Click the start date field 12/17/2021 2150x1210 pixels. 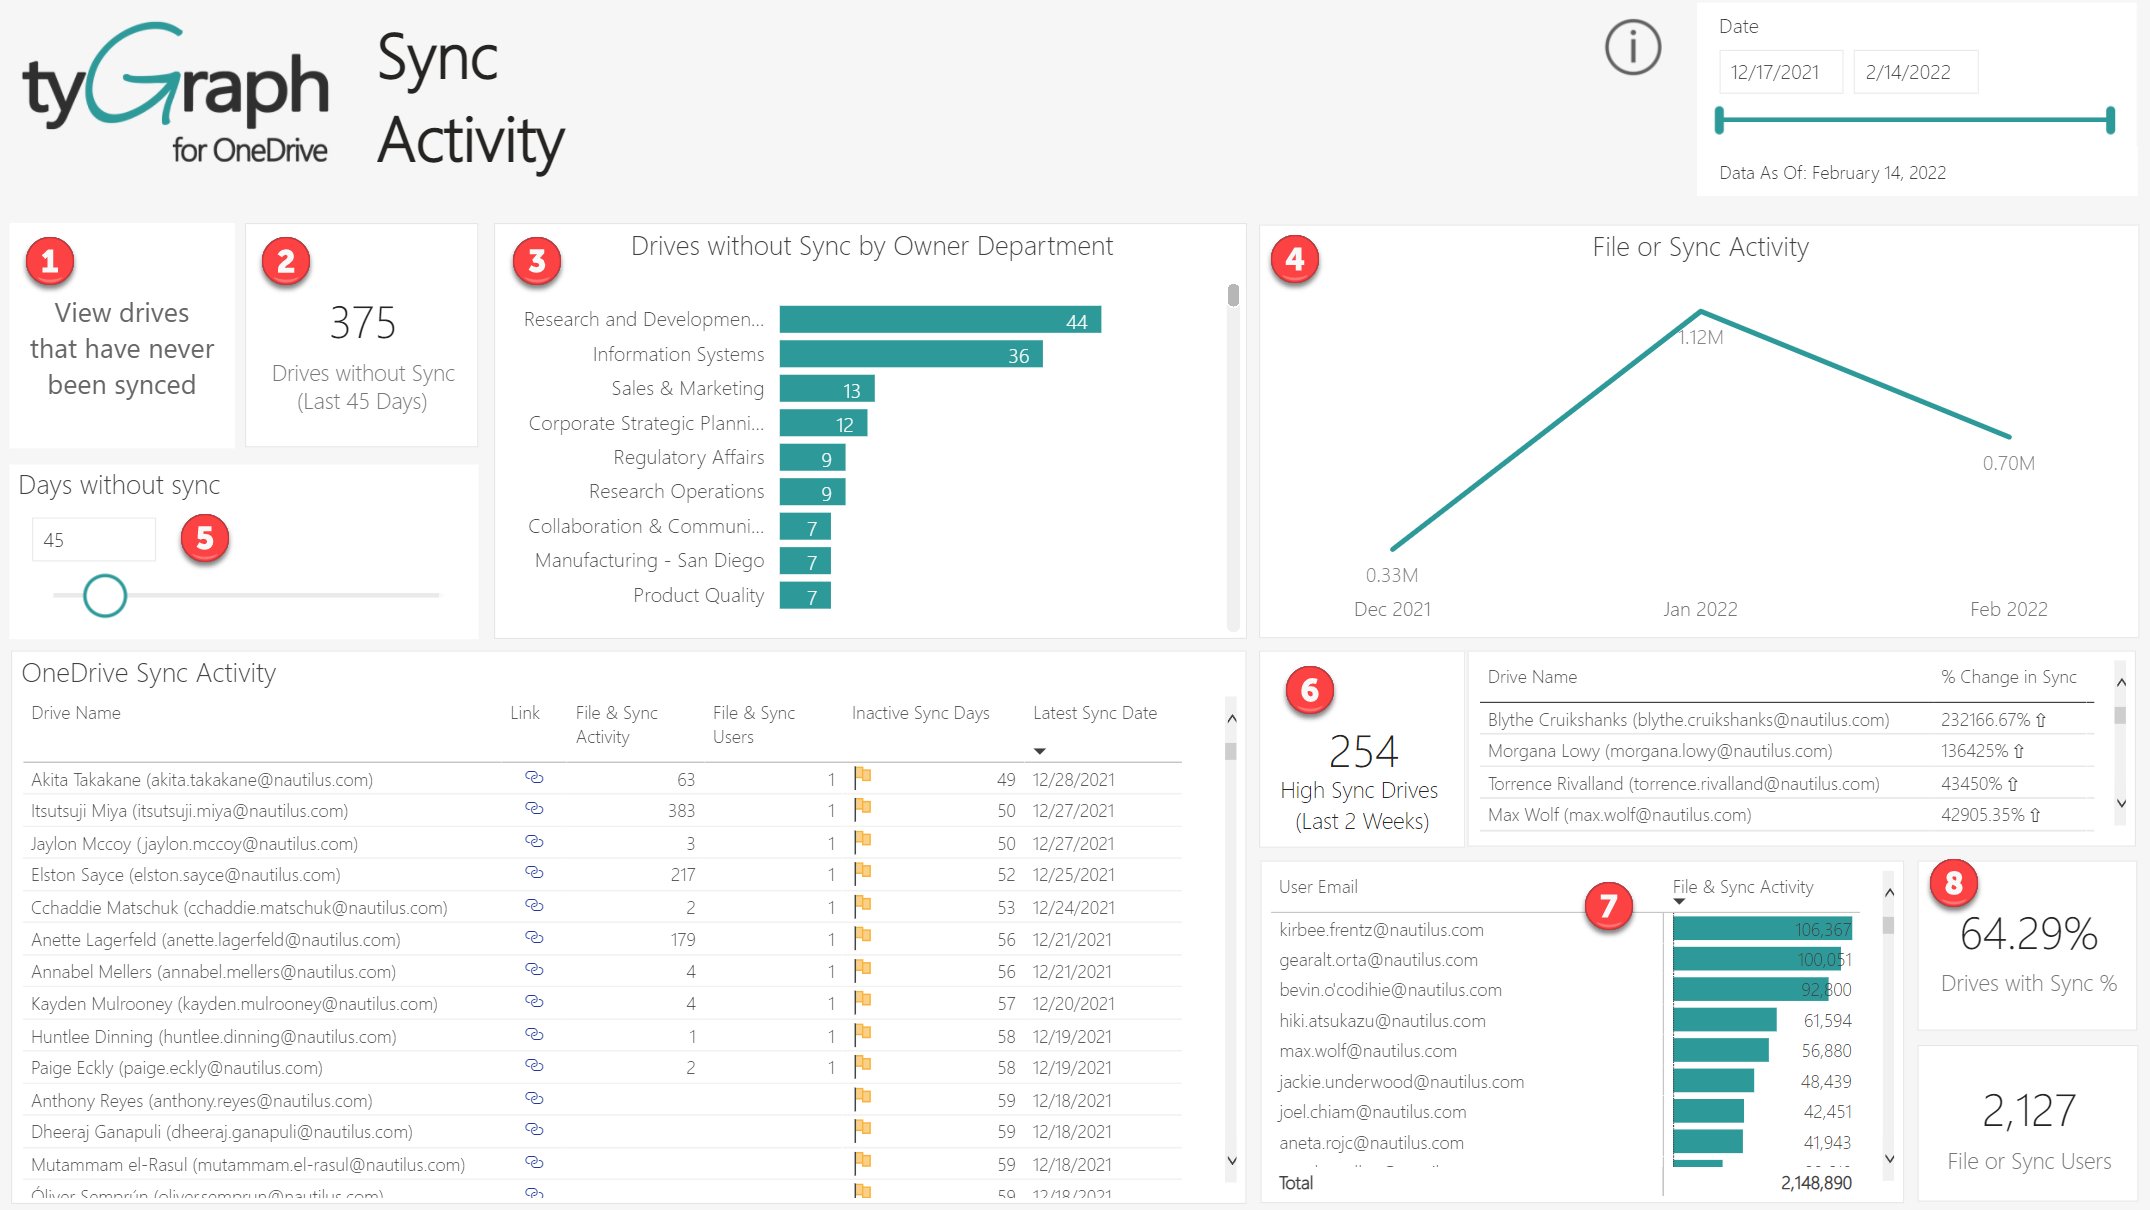[x=1780, y=72]
